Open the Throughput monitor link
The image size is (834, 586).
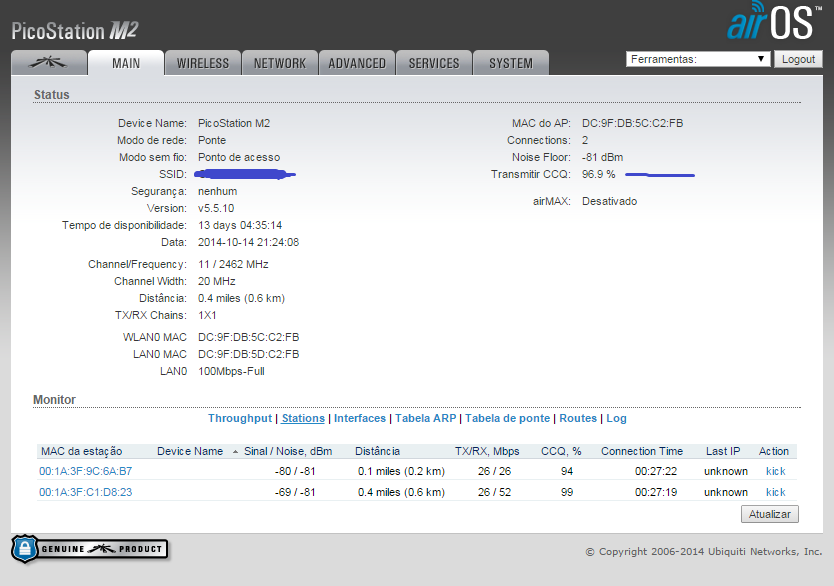(240, 418)
